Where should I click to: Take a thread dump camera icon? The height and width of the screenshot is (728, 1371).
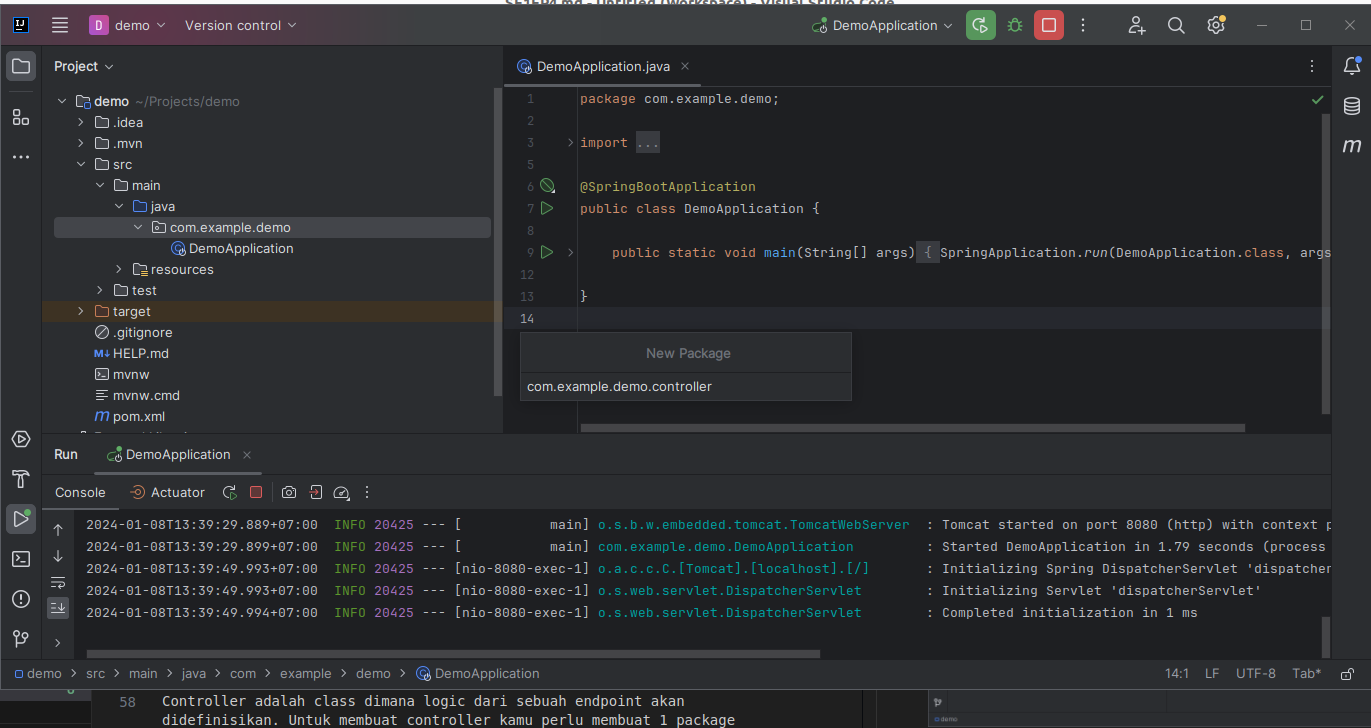tap(289, 492)
